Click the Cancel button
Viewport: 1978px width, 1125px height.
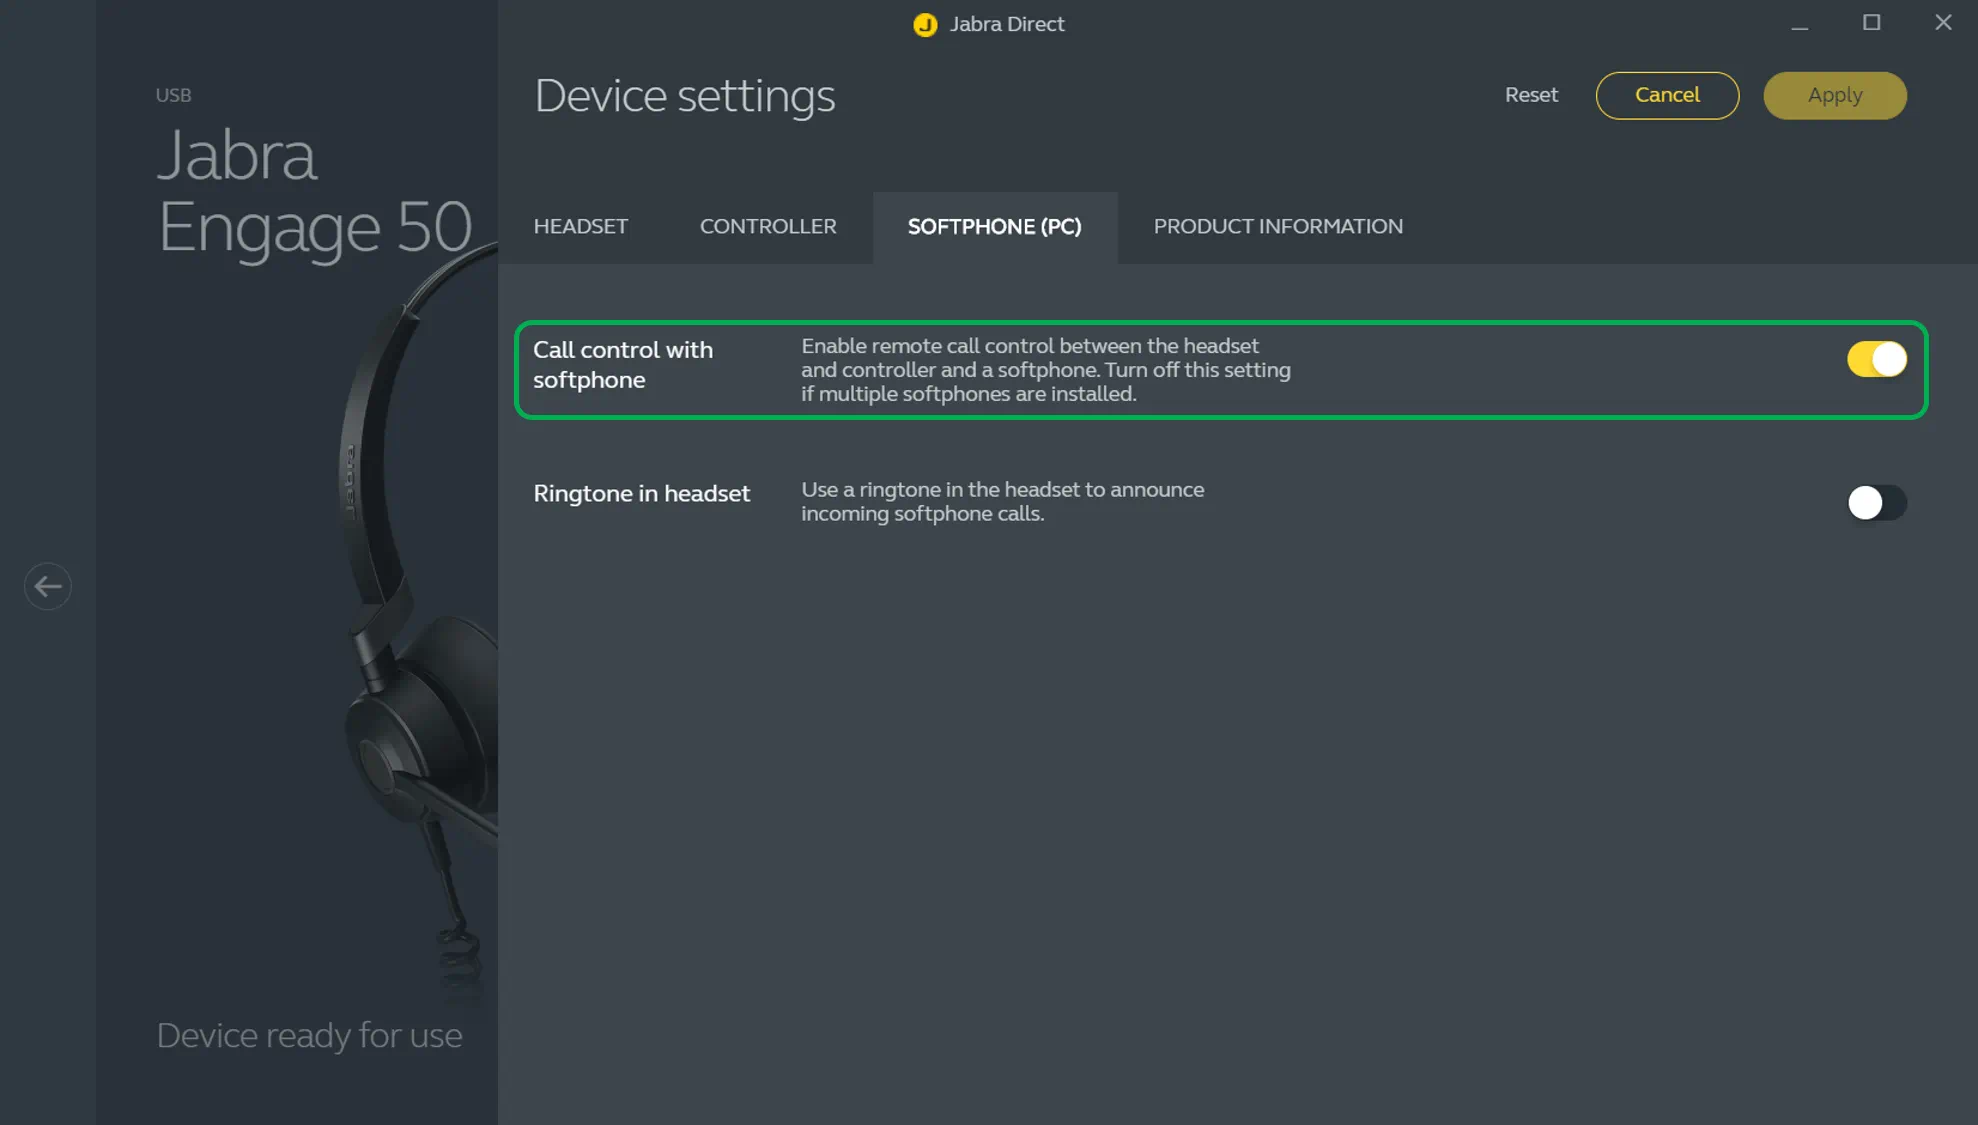click(x=1666, y=95)
